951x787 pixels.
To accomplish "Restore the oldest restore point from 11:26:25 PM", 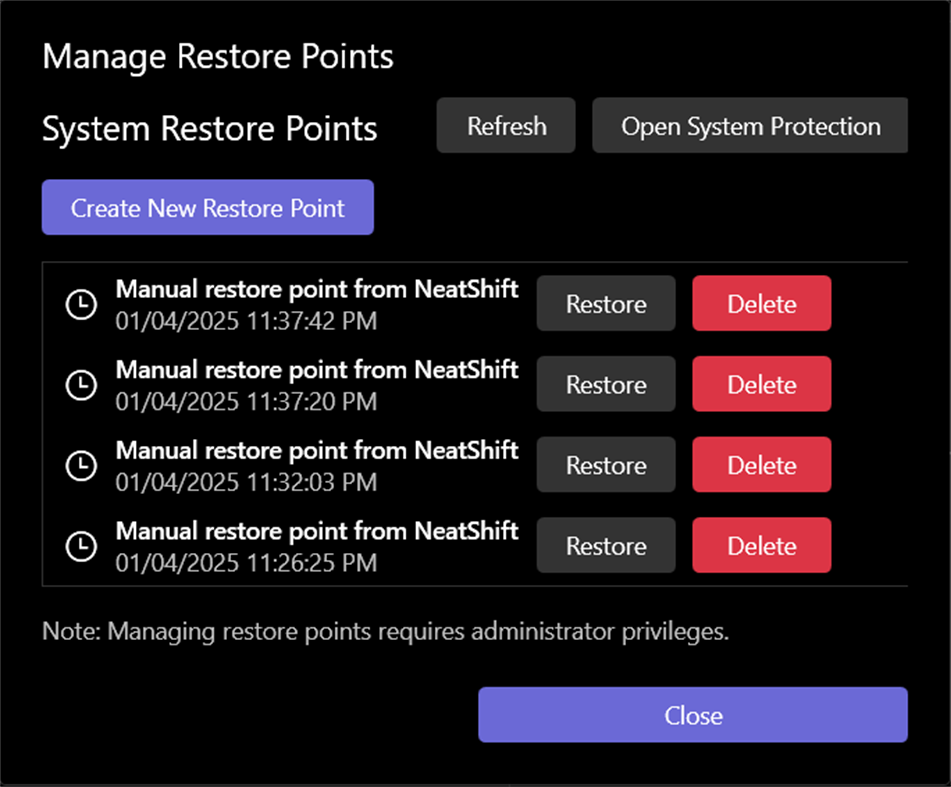I will pos(605,545).
